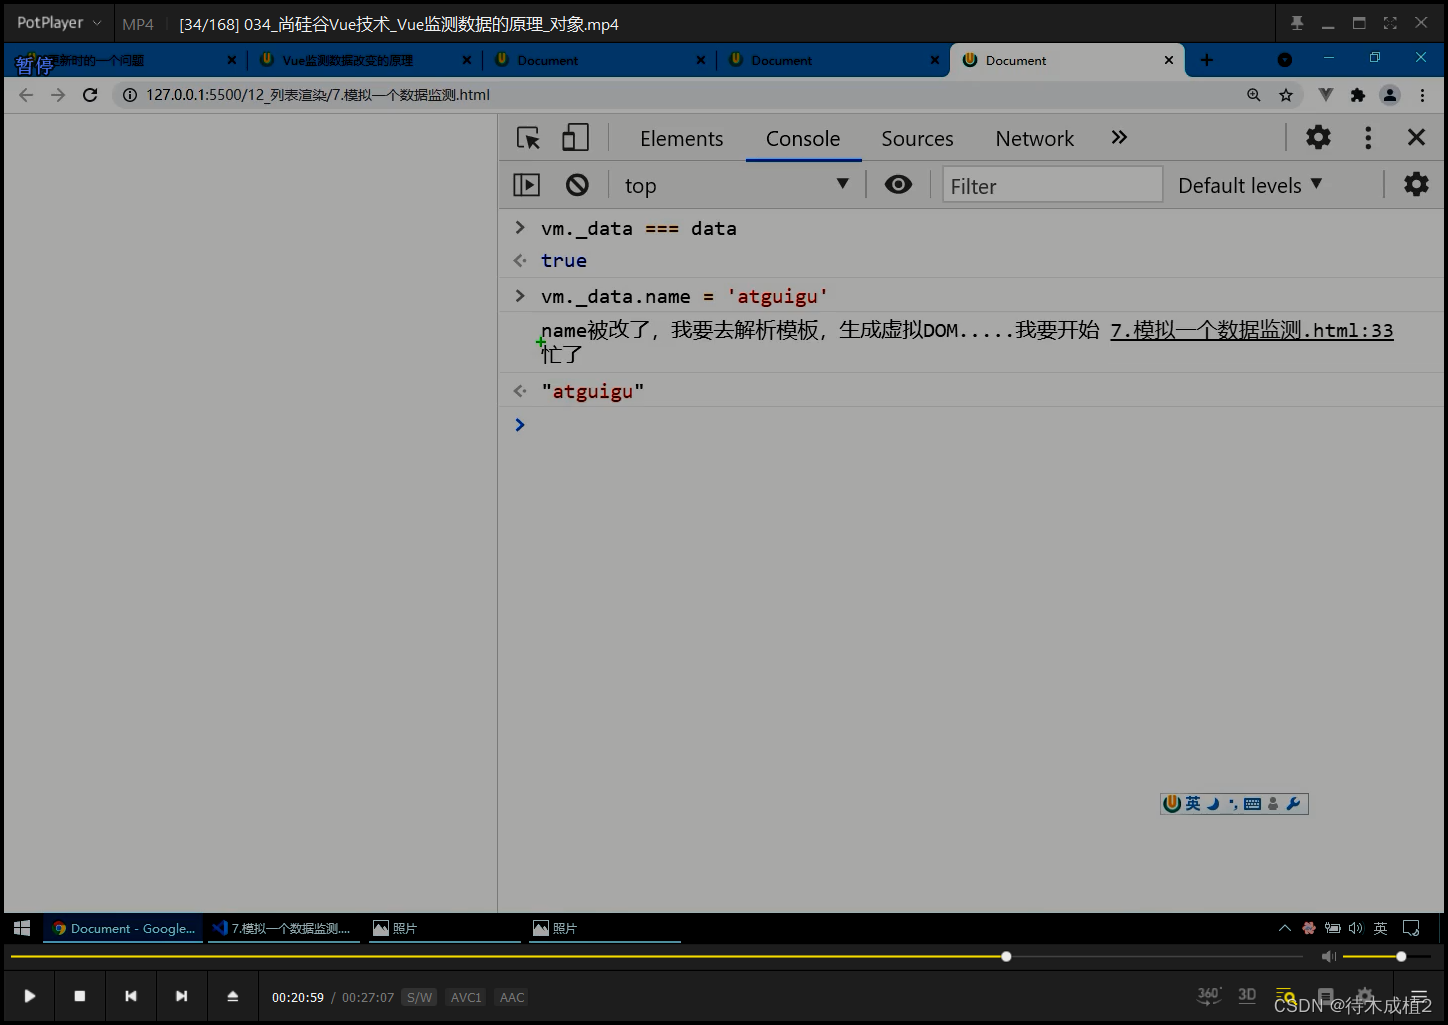This screenshot has width=1448, height=1025.
Task: Skip to next file in PotPlayer
Action: [181, 996]
